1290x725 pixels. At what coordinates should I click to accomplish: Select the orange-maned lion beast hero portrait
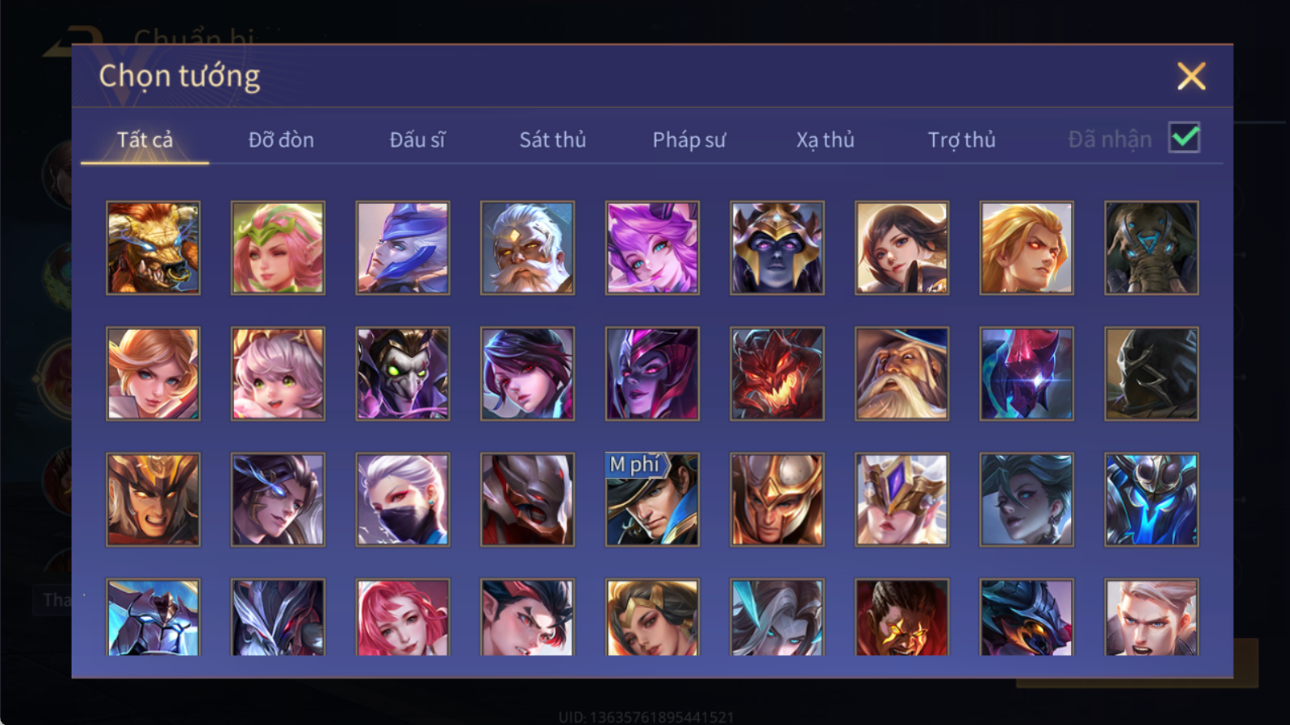pyautogui.click(x=153, y=248)
